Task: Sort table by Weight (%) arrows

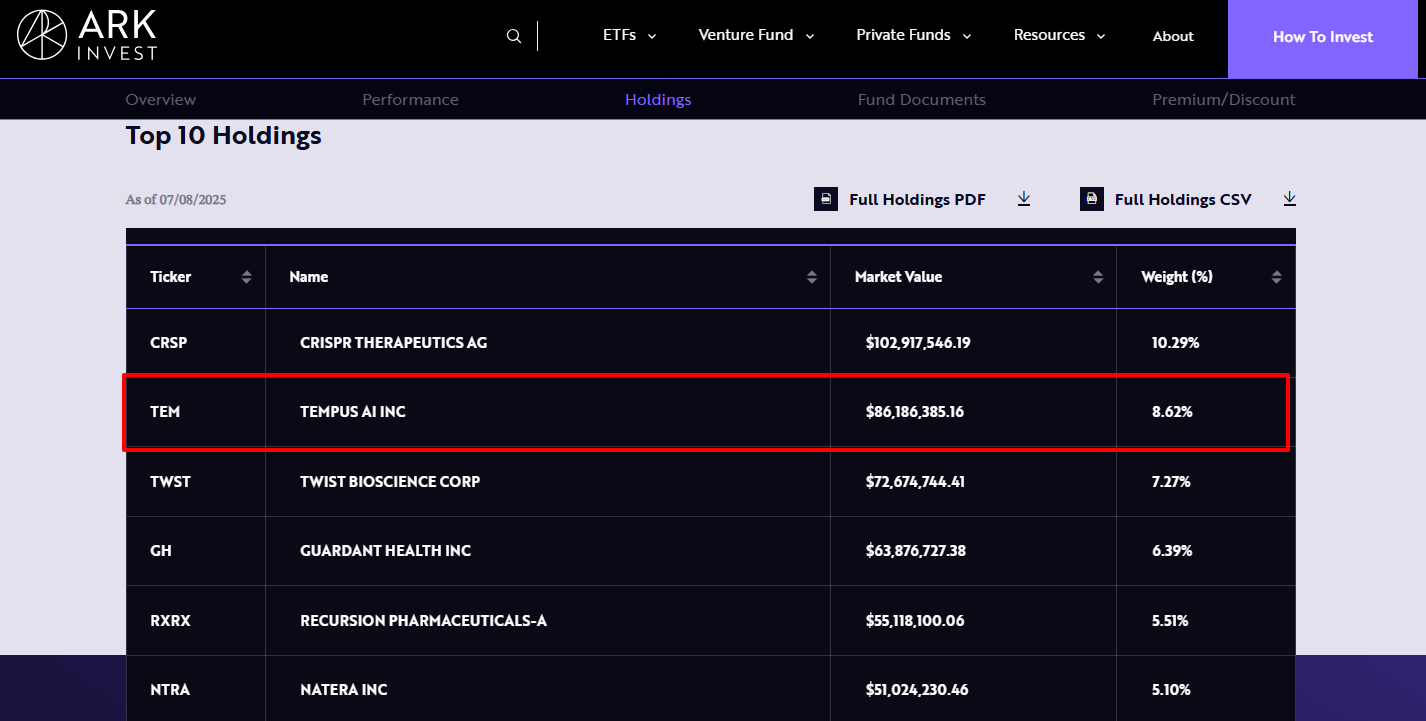Action: pyautogui.click(x=1276, y=277)
